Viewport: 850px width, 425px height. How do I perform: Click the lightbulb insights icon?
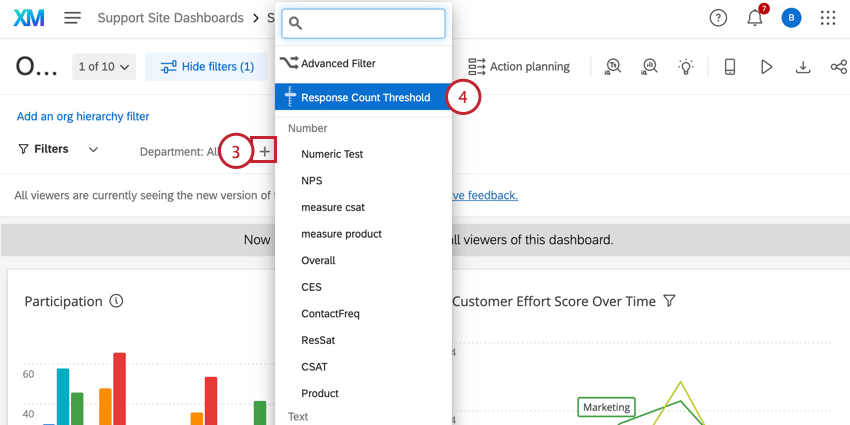(686, 67)
